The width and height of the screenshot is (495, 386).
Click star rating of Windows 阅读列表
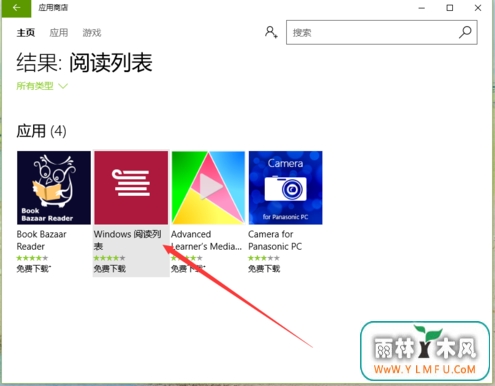[x=109, y=258]
